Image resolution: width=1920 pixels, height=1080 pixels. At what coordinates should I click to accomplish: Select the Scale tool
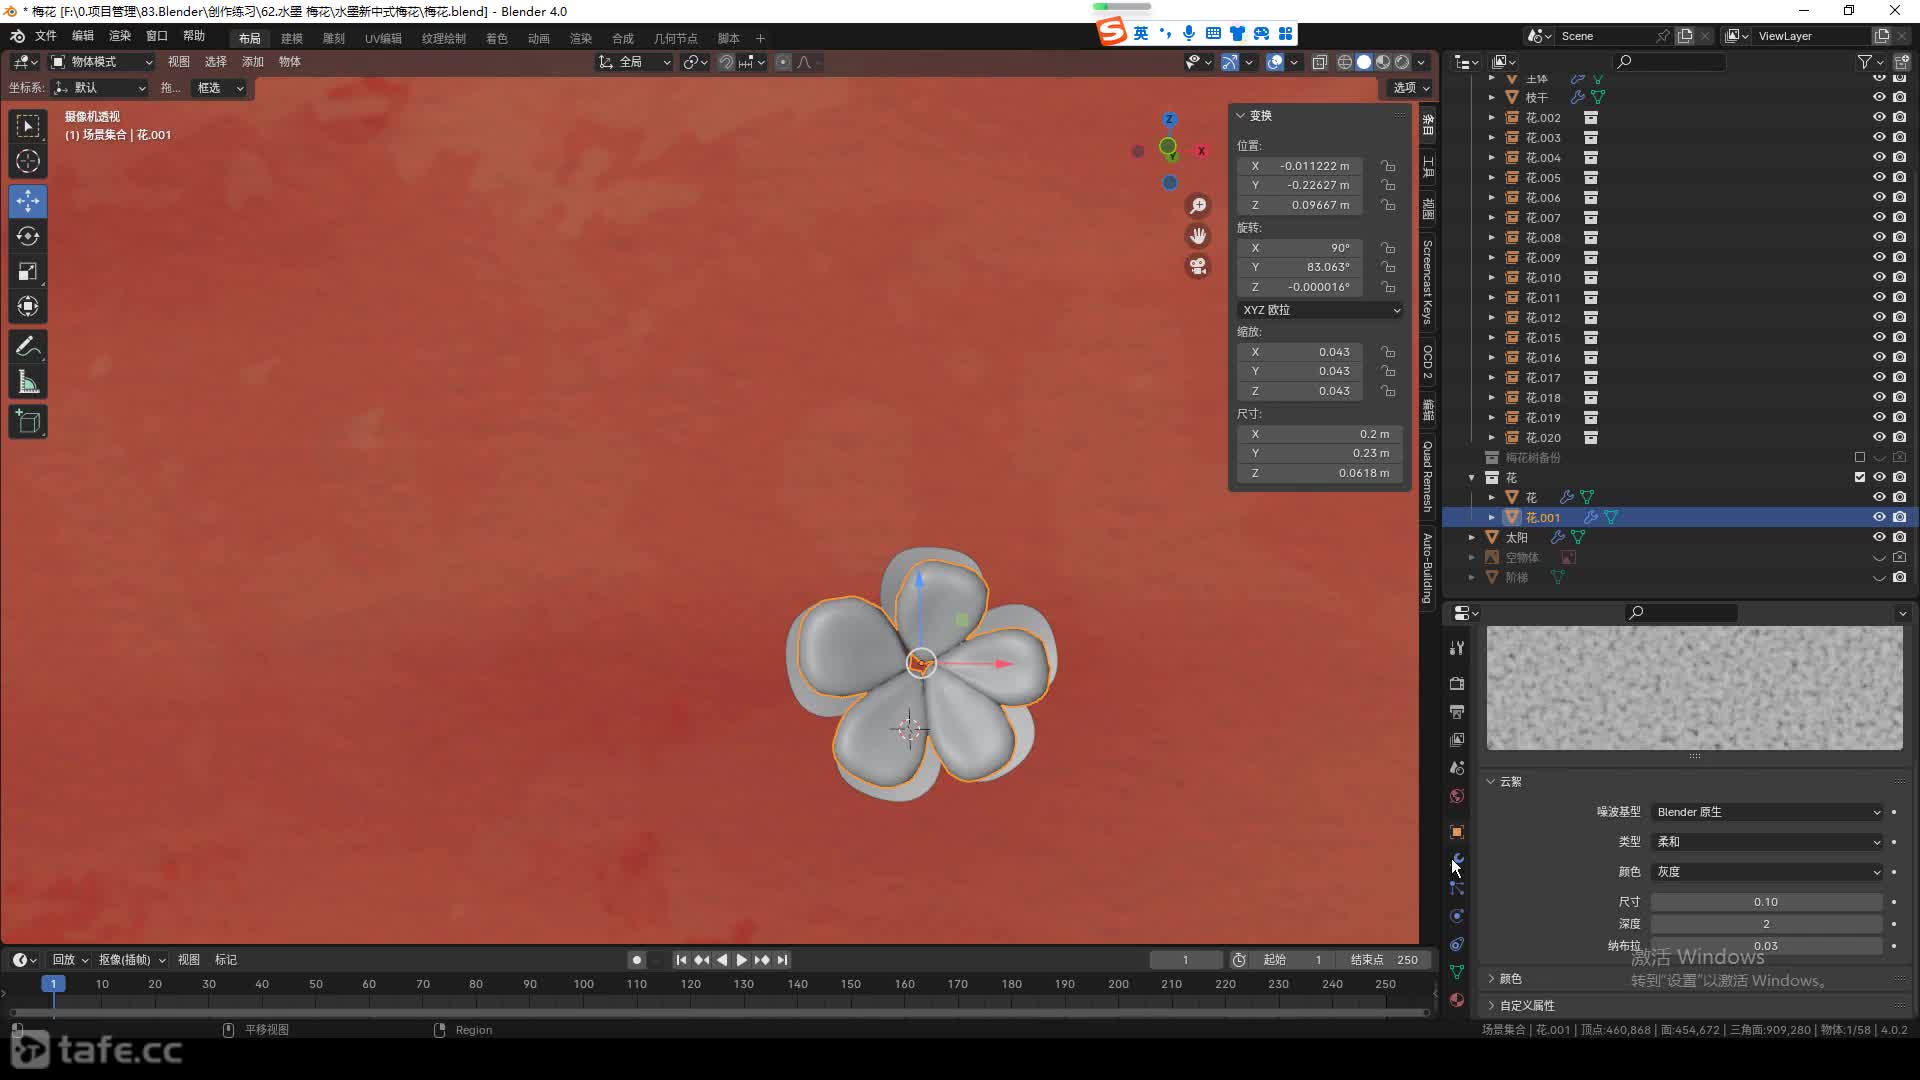tap(28, 271)
